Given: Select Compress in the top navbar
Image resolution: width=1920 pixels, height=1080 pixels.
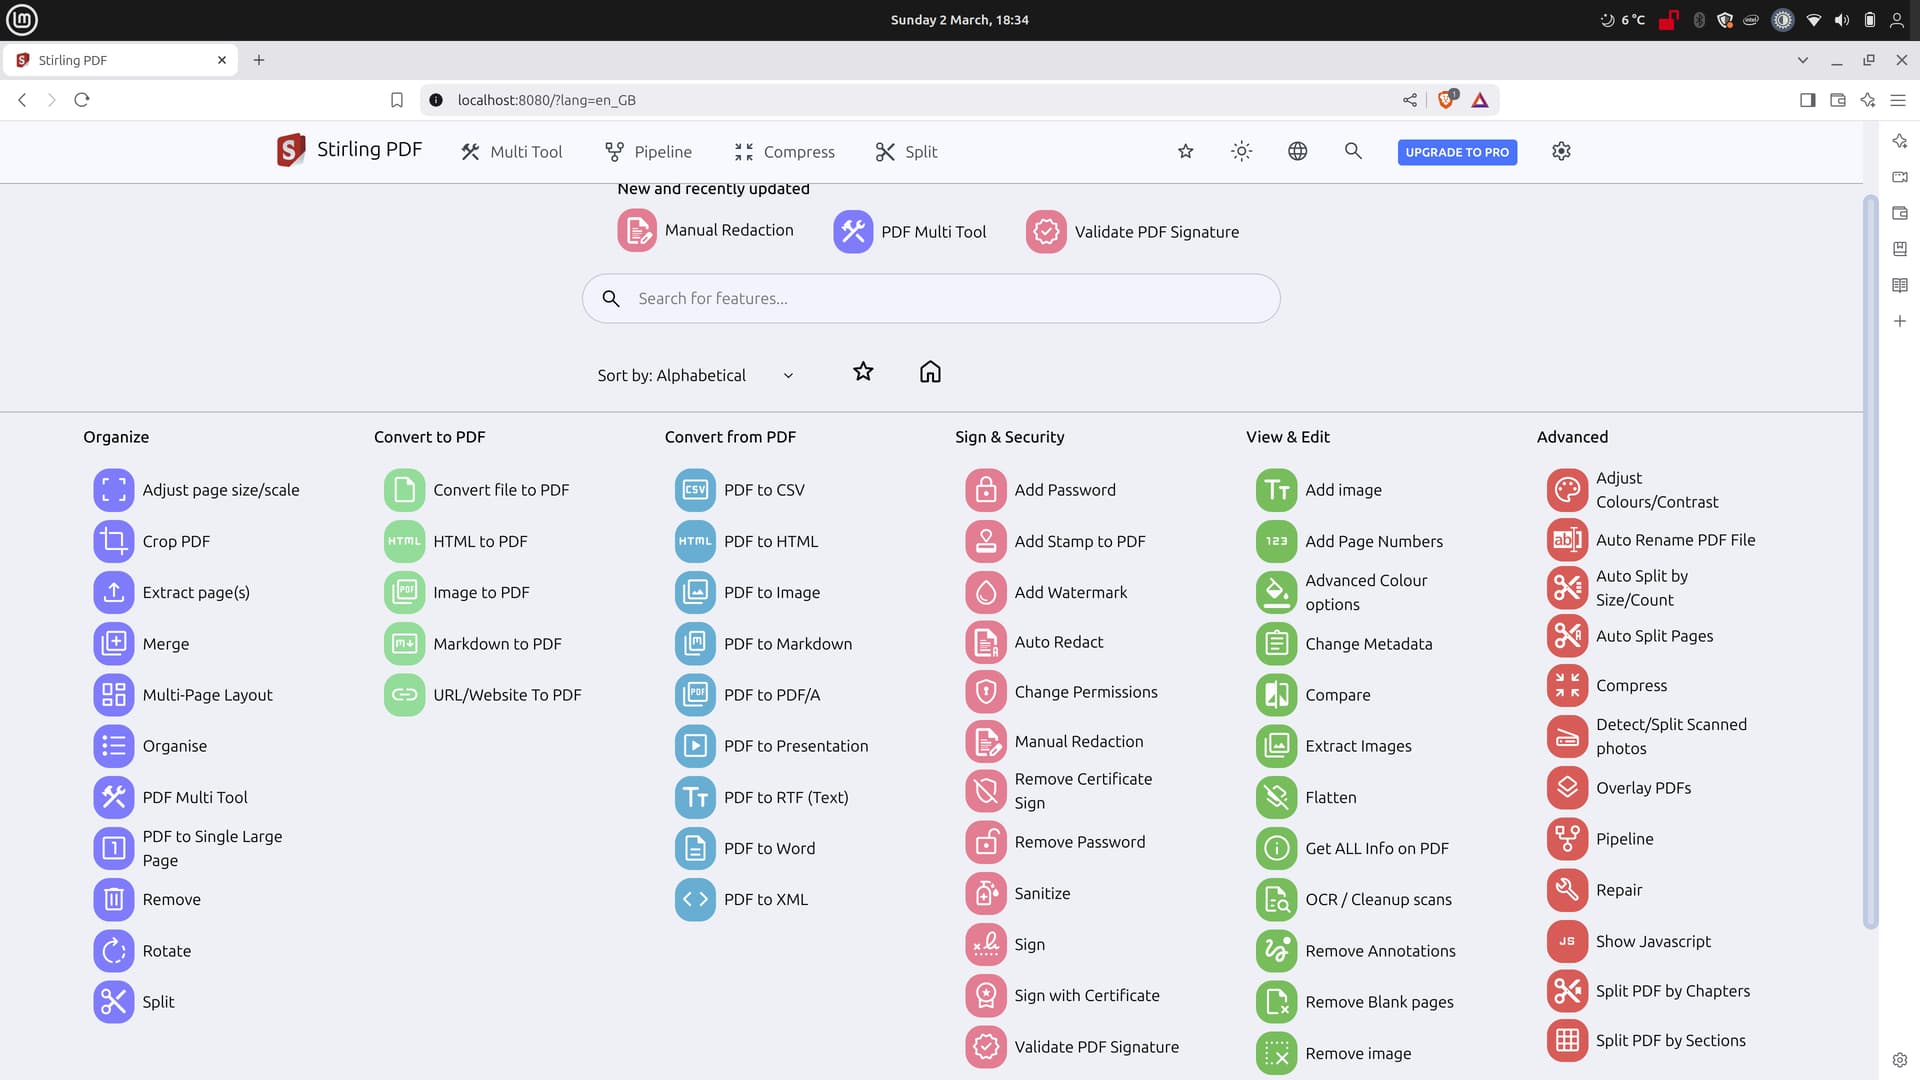Looking at the screenshot, I should point(784,152).
